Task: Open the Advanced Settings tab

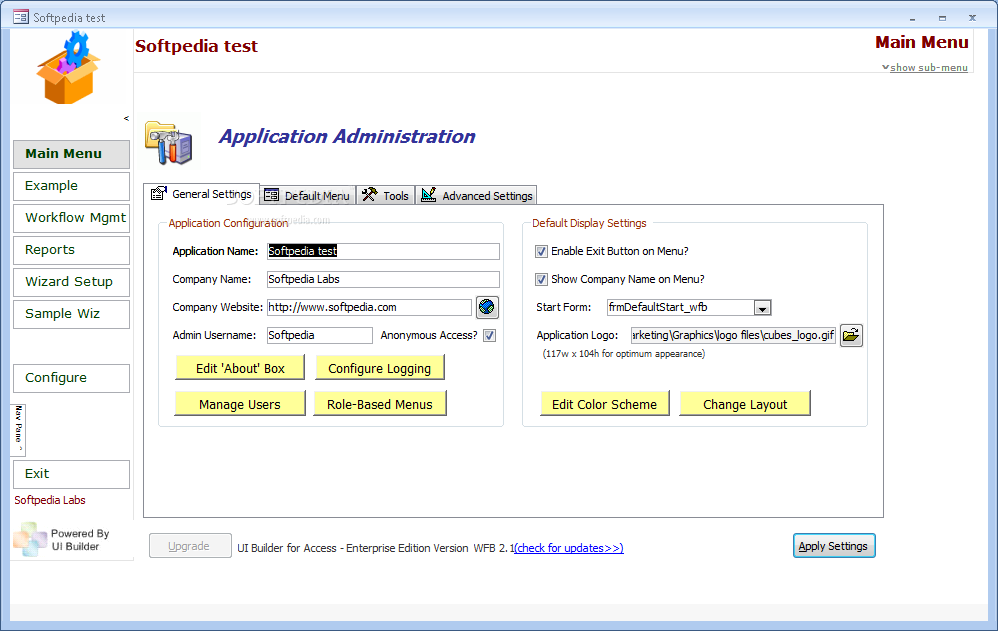Action: [x=476, y=195]
